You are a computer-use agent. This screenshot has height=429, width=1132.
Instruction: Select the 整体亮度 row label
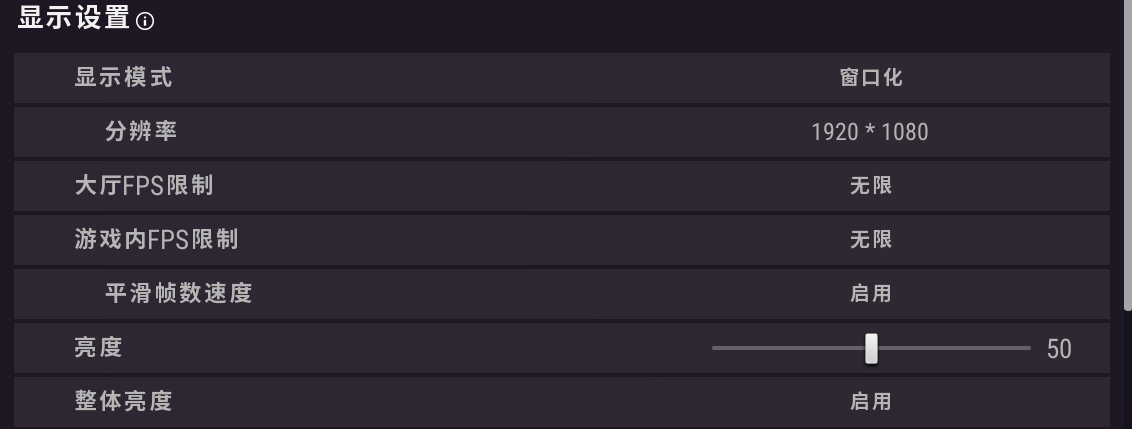click(123, 401)
